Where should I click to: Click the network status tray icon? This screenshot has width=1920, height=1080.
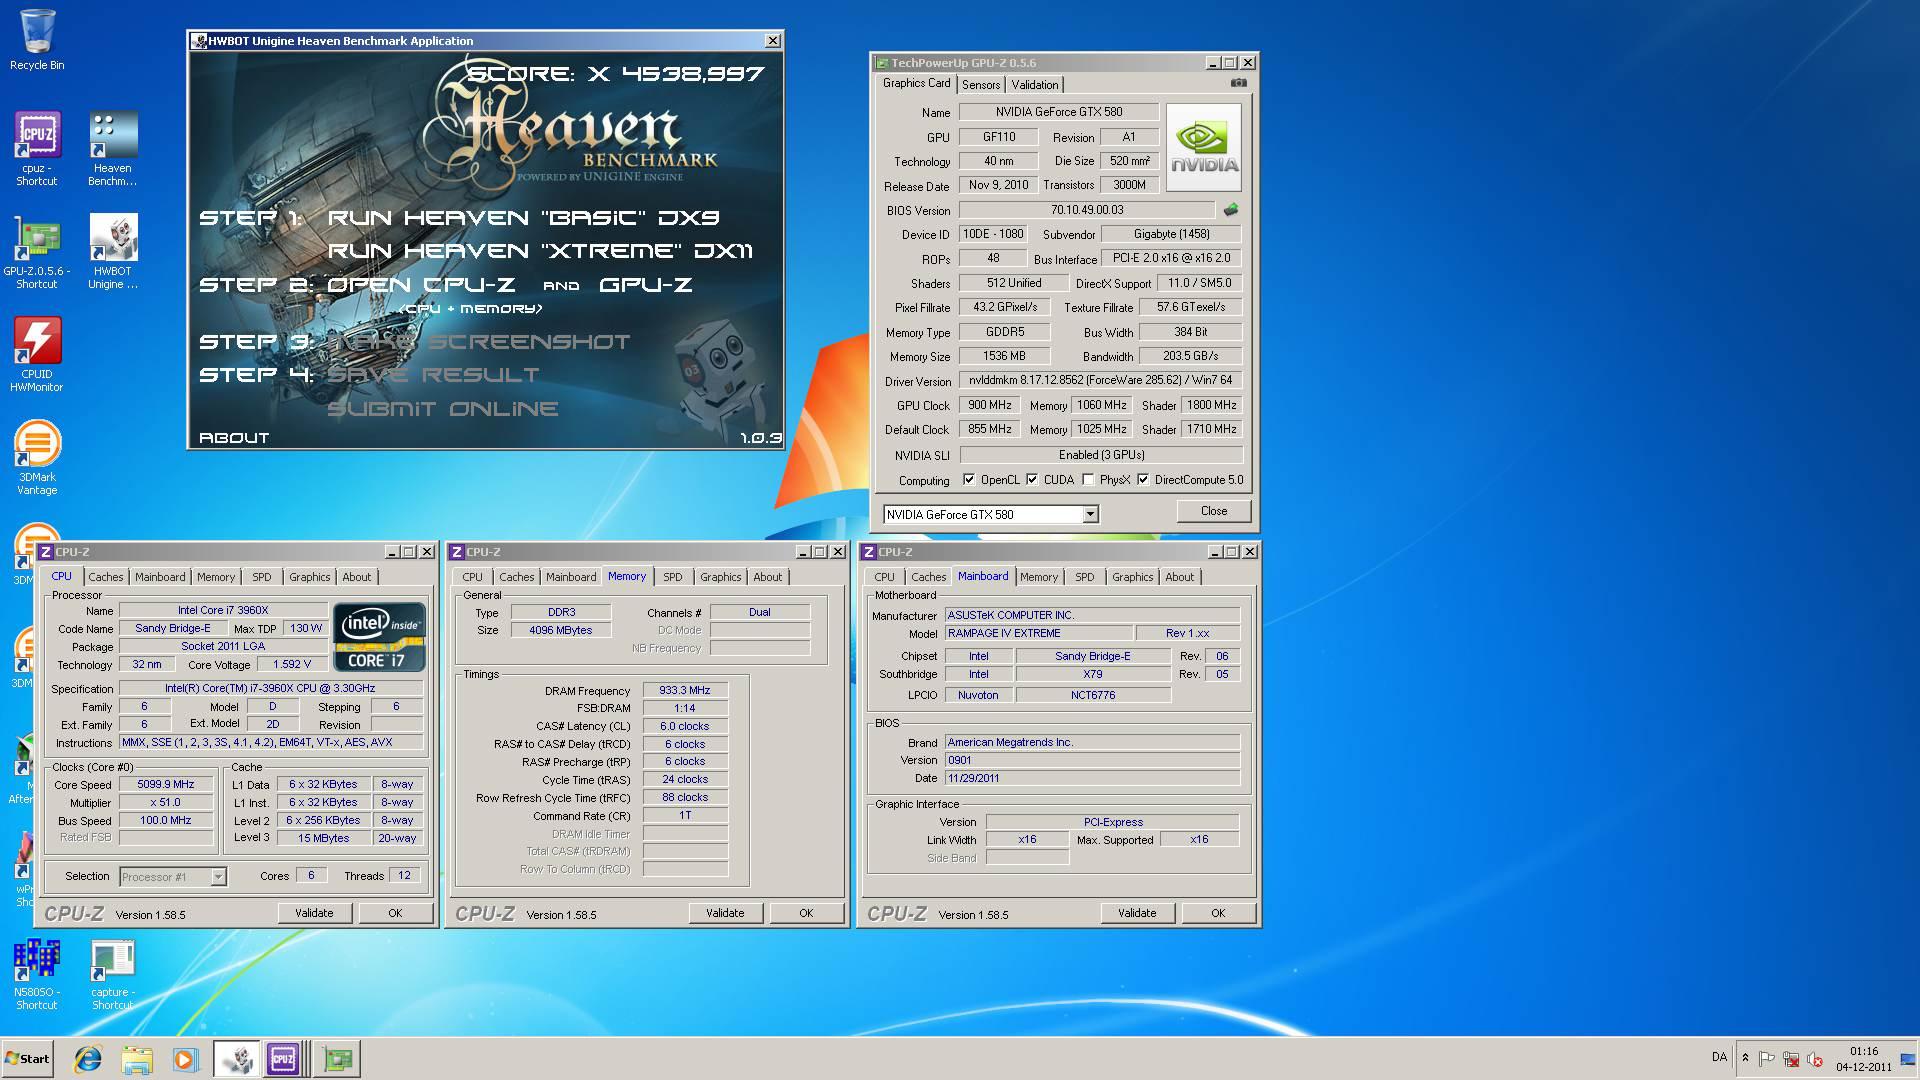1791,1058
